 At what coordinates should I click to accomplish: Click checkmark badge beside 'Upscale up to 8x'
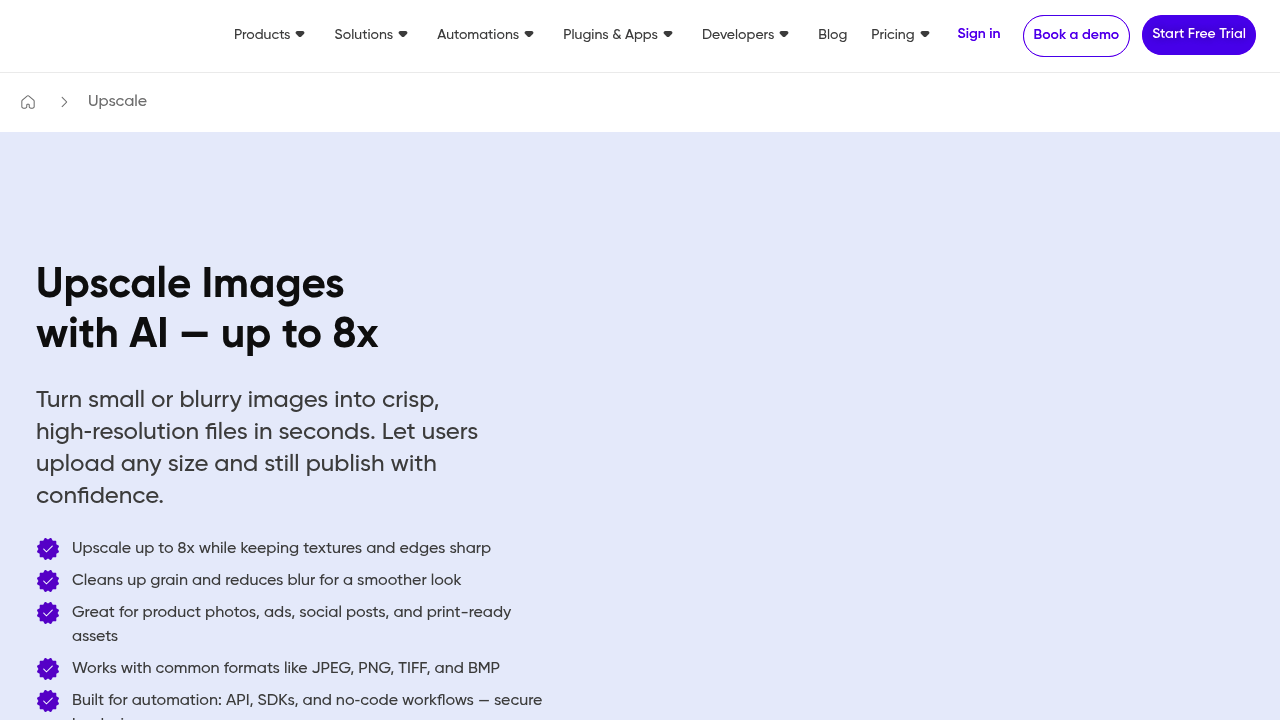pyautogui.click(x=48, y=549)
